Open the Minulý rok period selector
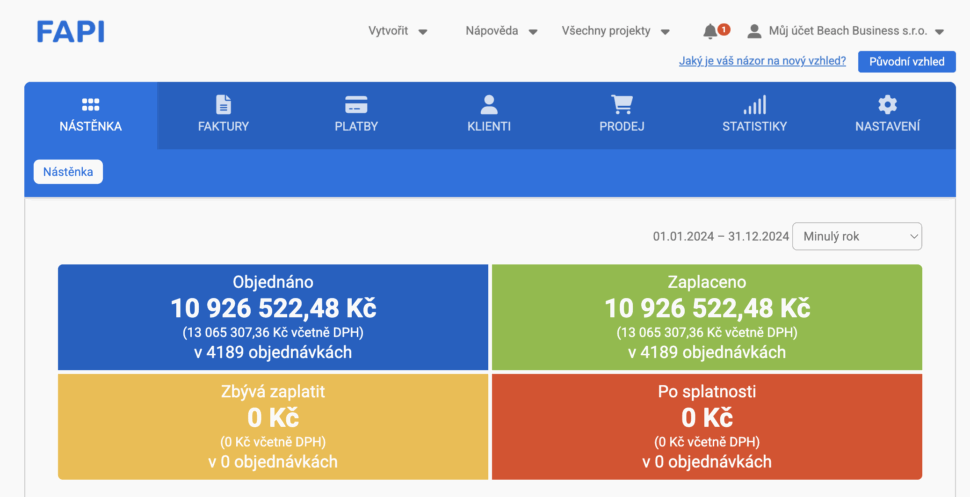The height and width of the screenshot is (497, 970). point(857,237)
